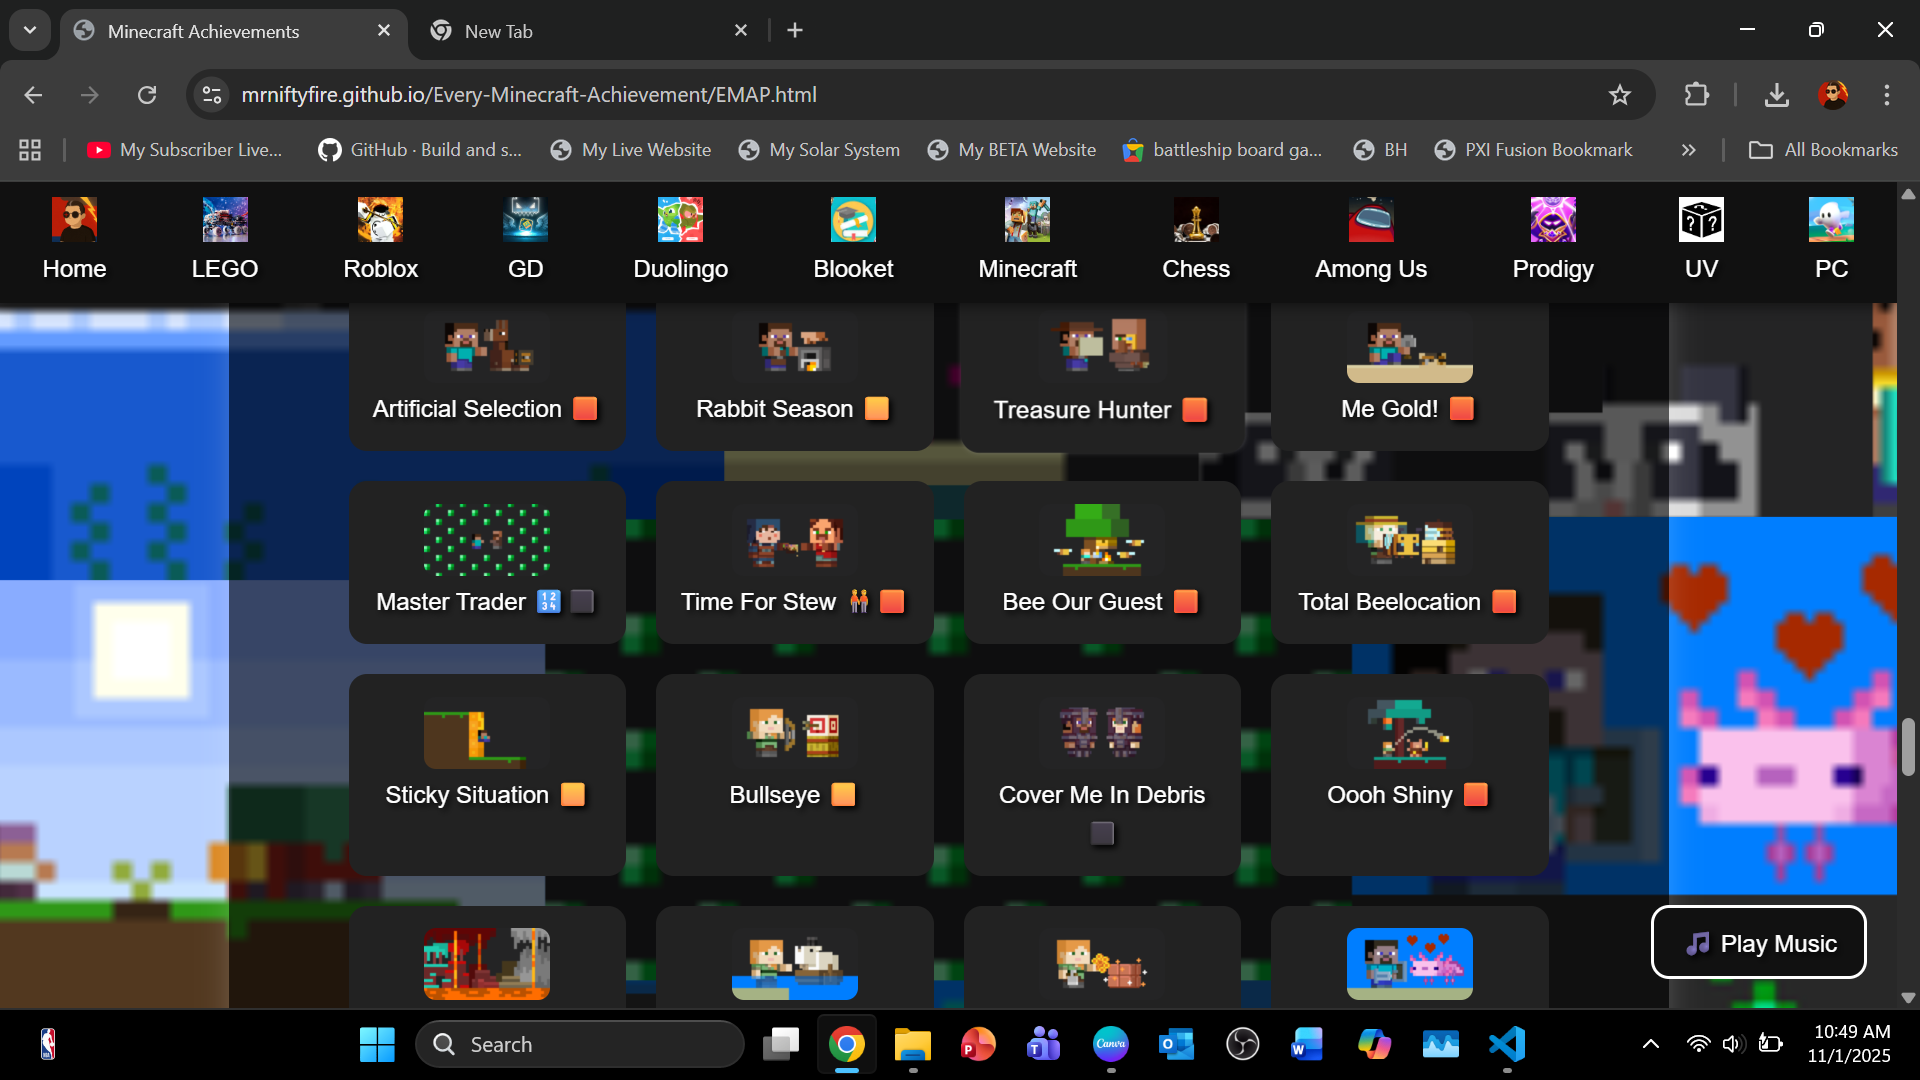The image size is (1920, 1080).
Task: Select the Among Us nav icon
Action: point(1370,220)
